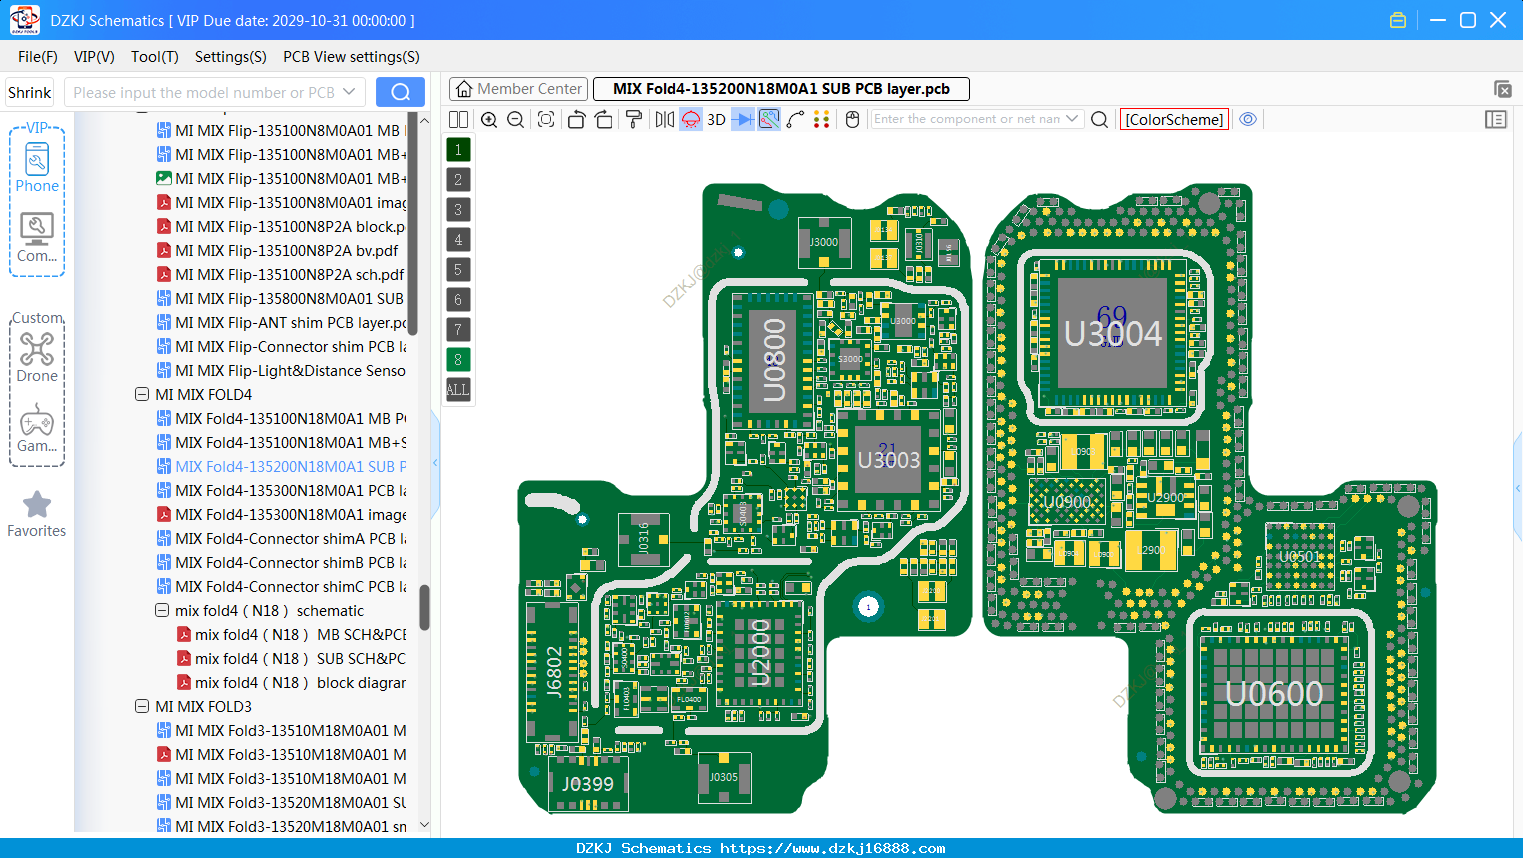Open the colored dots grid tool
1523x858 pixels.
[822, 120]
